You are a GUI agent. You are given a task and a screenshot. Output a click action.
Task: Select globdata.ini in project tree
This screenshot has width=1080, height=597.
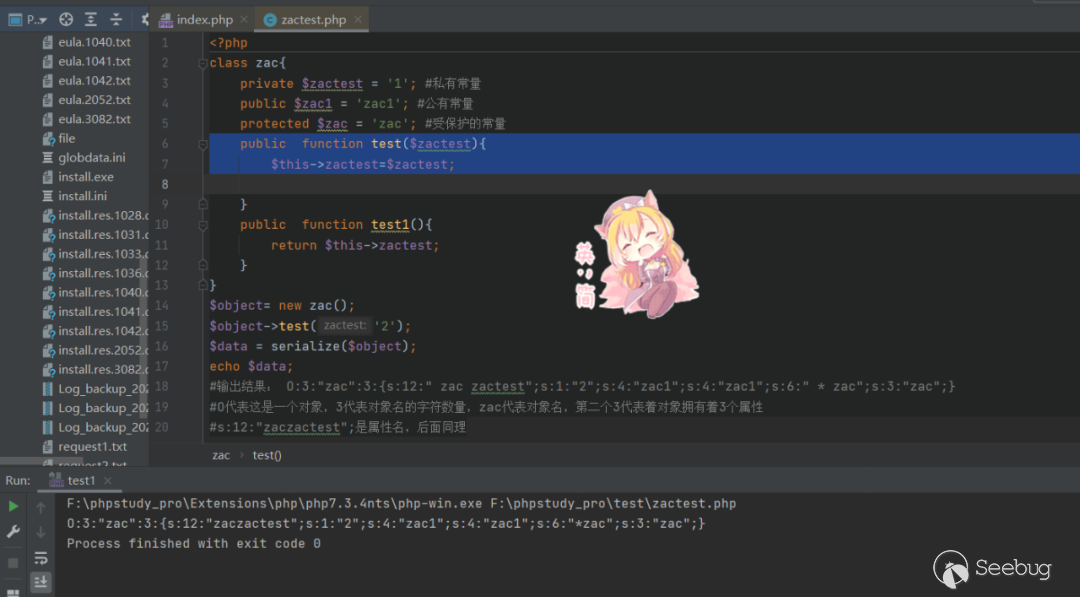click(x=92, y=158)
